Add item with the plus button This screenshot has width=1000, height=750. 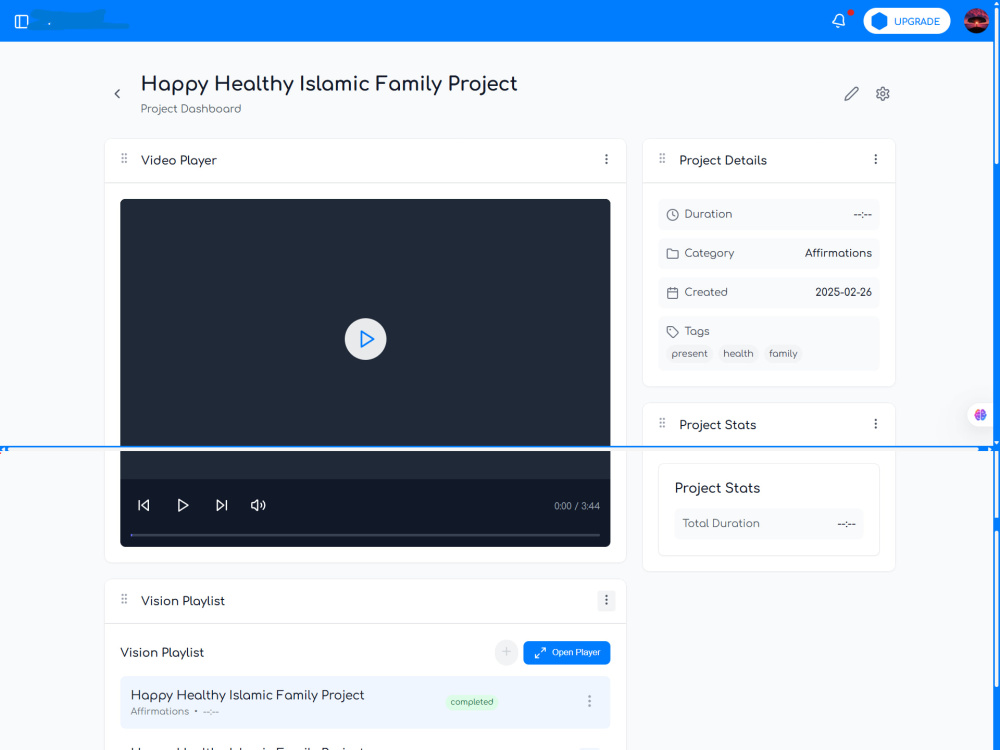(x=506, y=652)
